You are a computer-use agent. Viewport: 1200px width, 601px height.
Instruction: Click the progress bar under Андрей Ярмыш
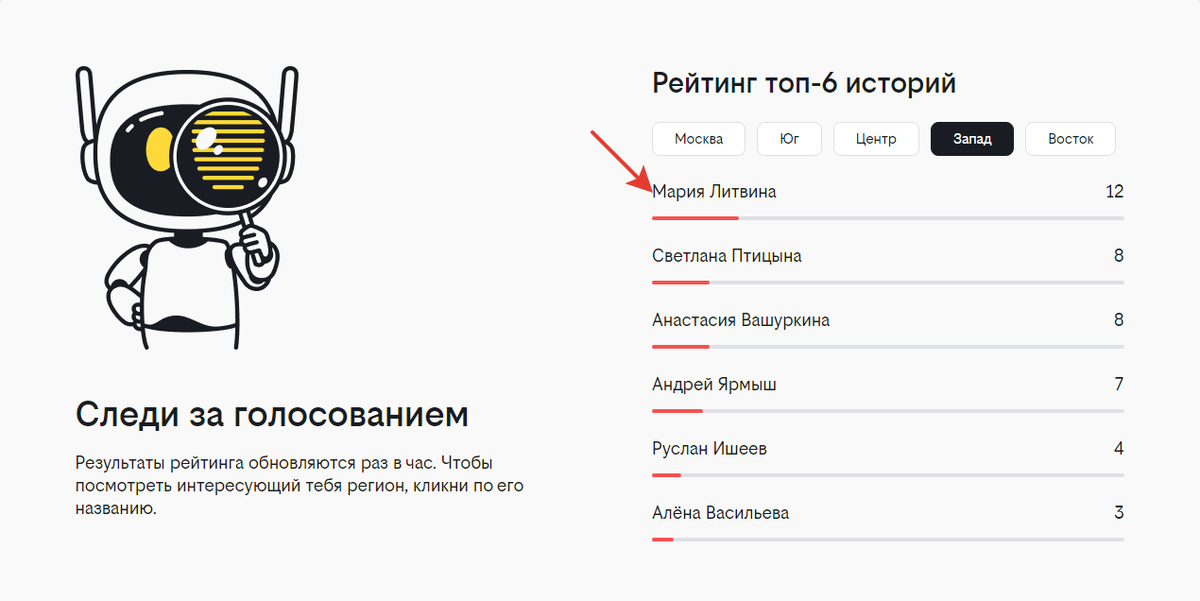(x=888, y=411)
